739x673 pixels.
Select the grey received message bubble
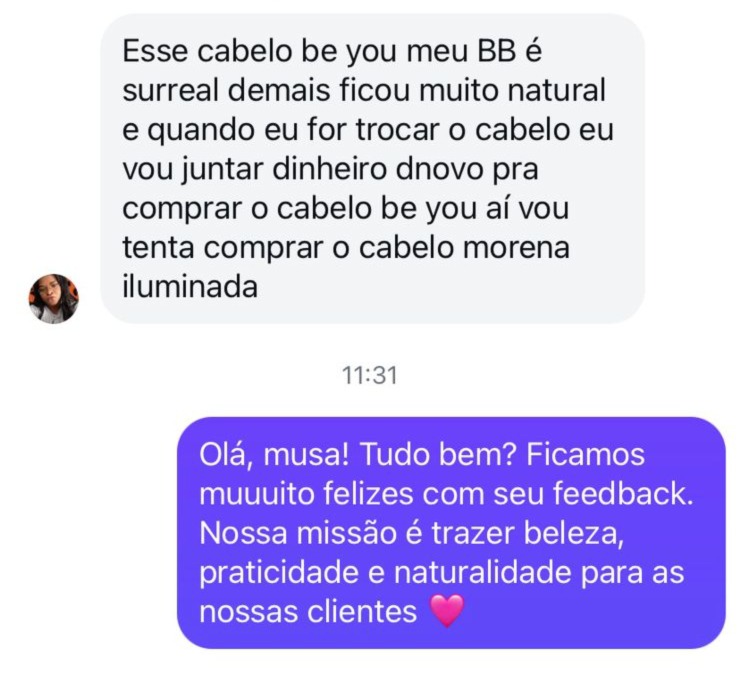click(372, 169)
